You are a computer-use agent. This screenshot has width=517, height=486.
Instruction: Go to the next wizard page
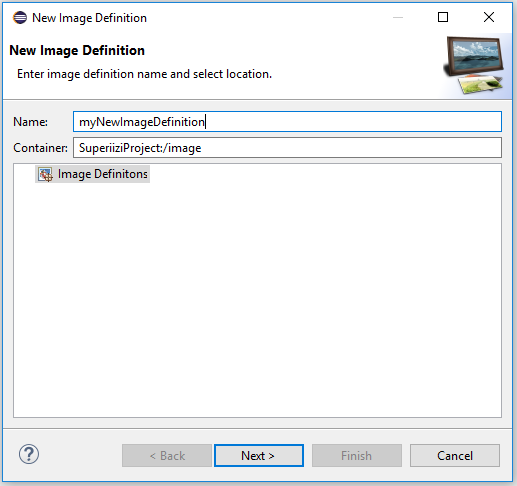pos(259,455)
